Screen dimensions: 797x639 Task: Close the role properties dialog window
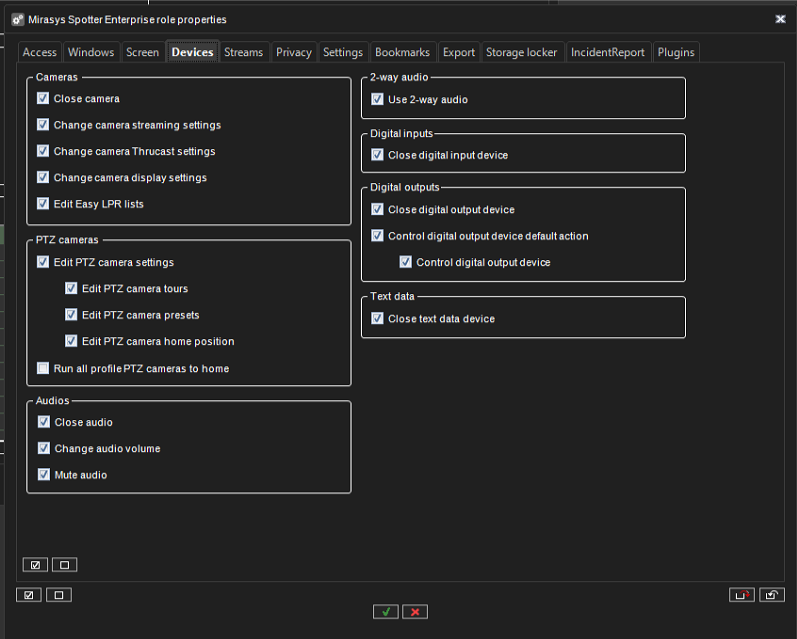coord(780,19)
